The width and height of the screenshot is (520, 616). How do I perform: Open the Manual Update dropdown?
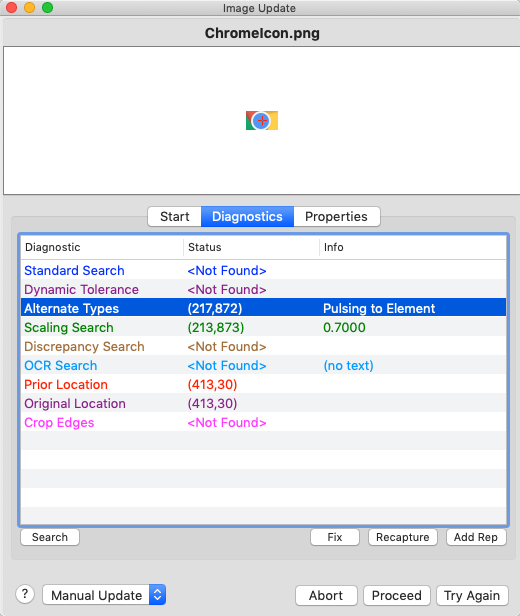[x=104, y=595]
